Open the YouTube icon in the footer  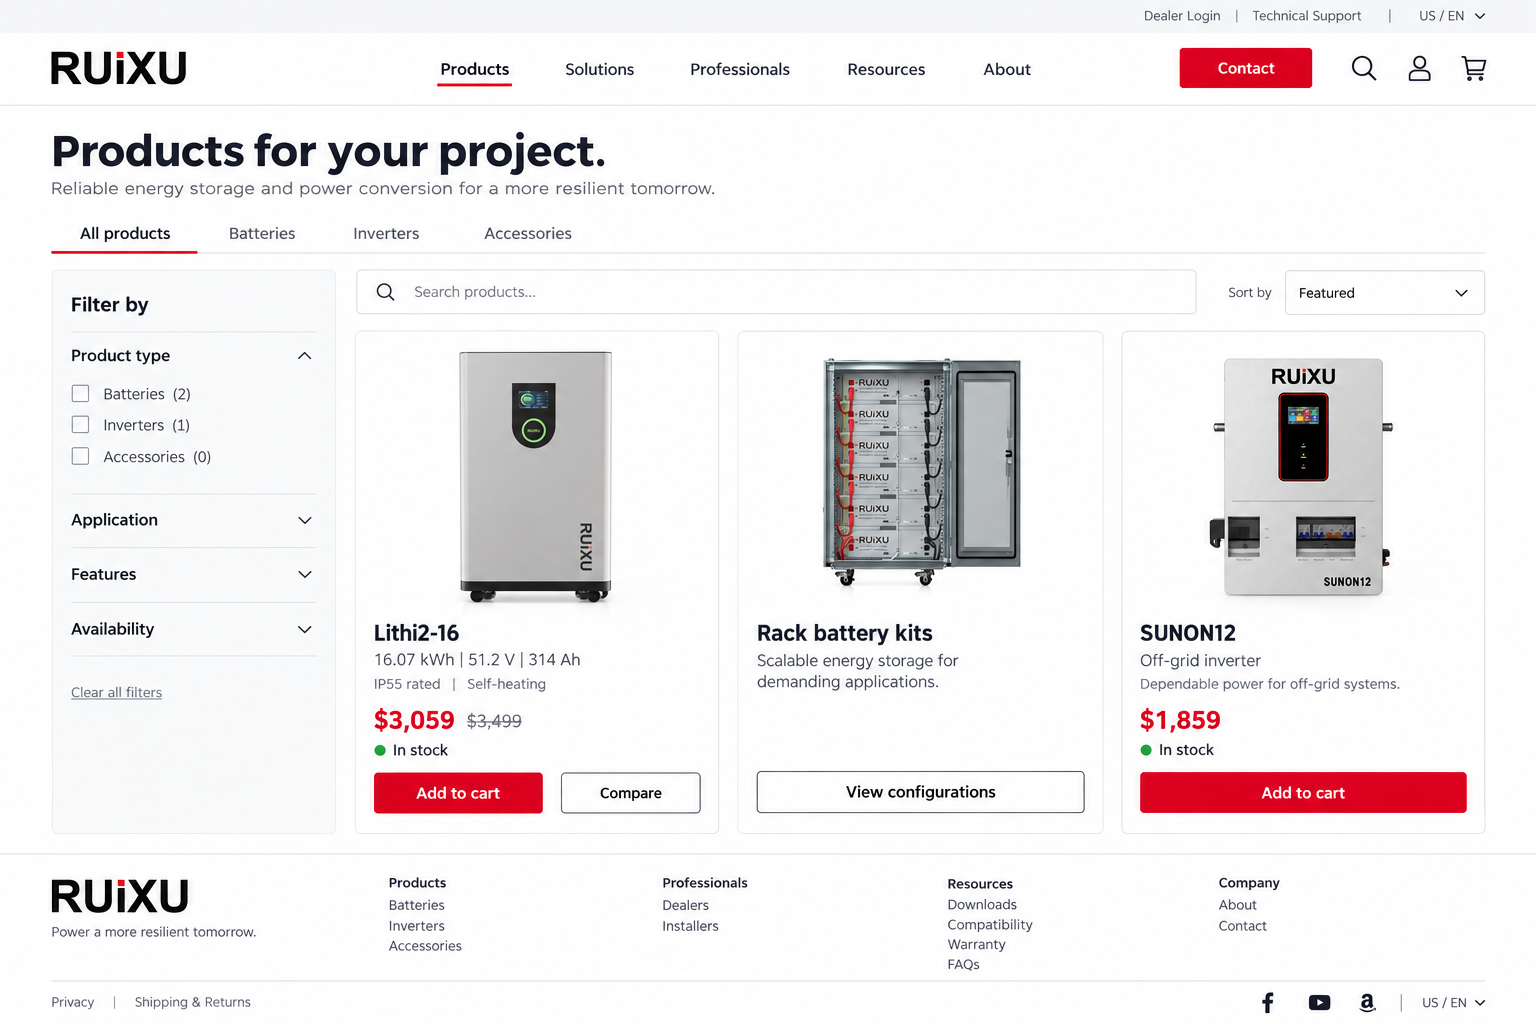[x=1319, y=1002]
